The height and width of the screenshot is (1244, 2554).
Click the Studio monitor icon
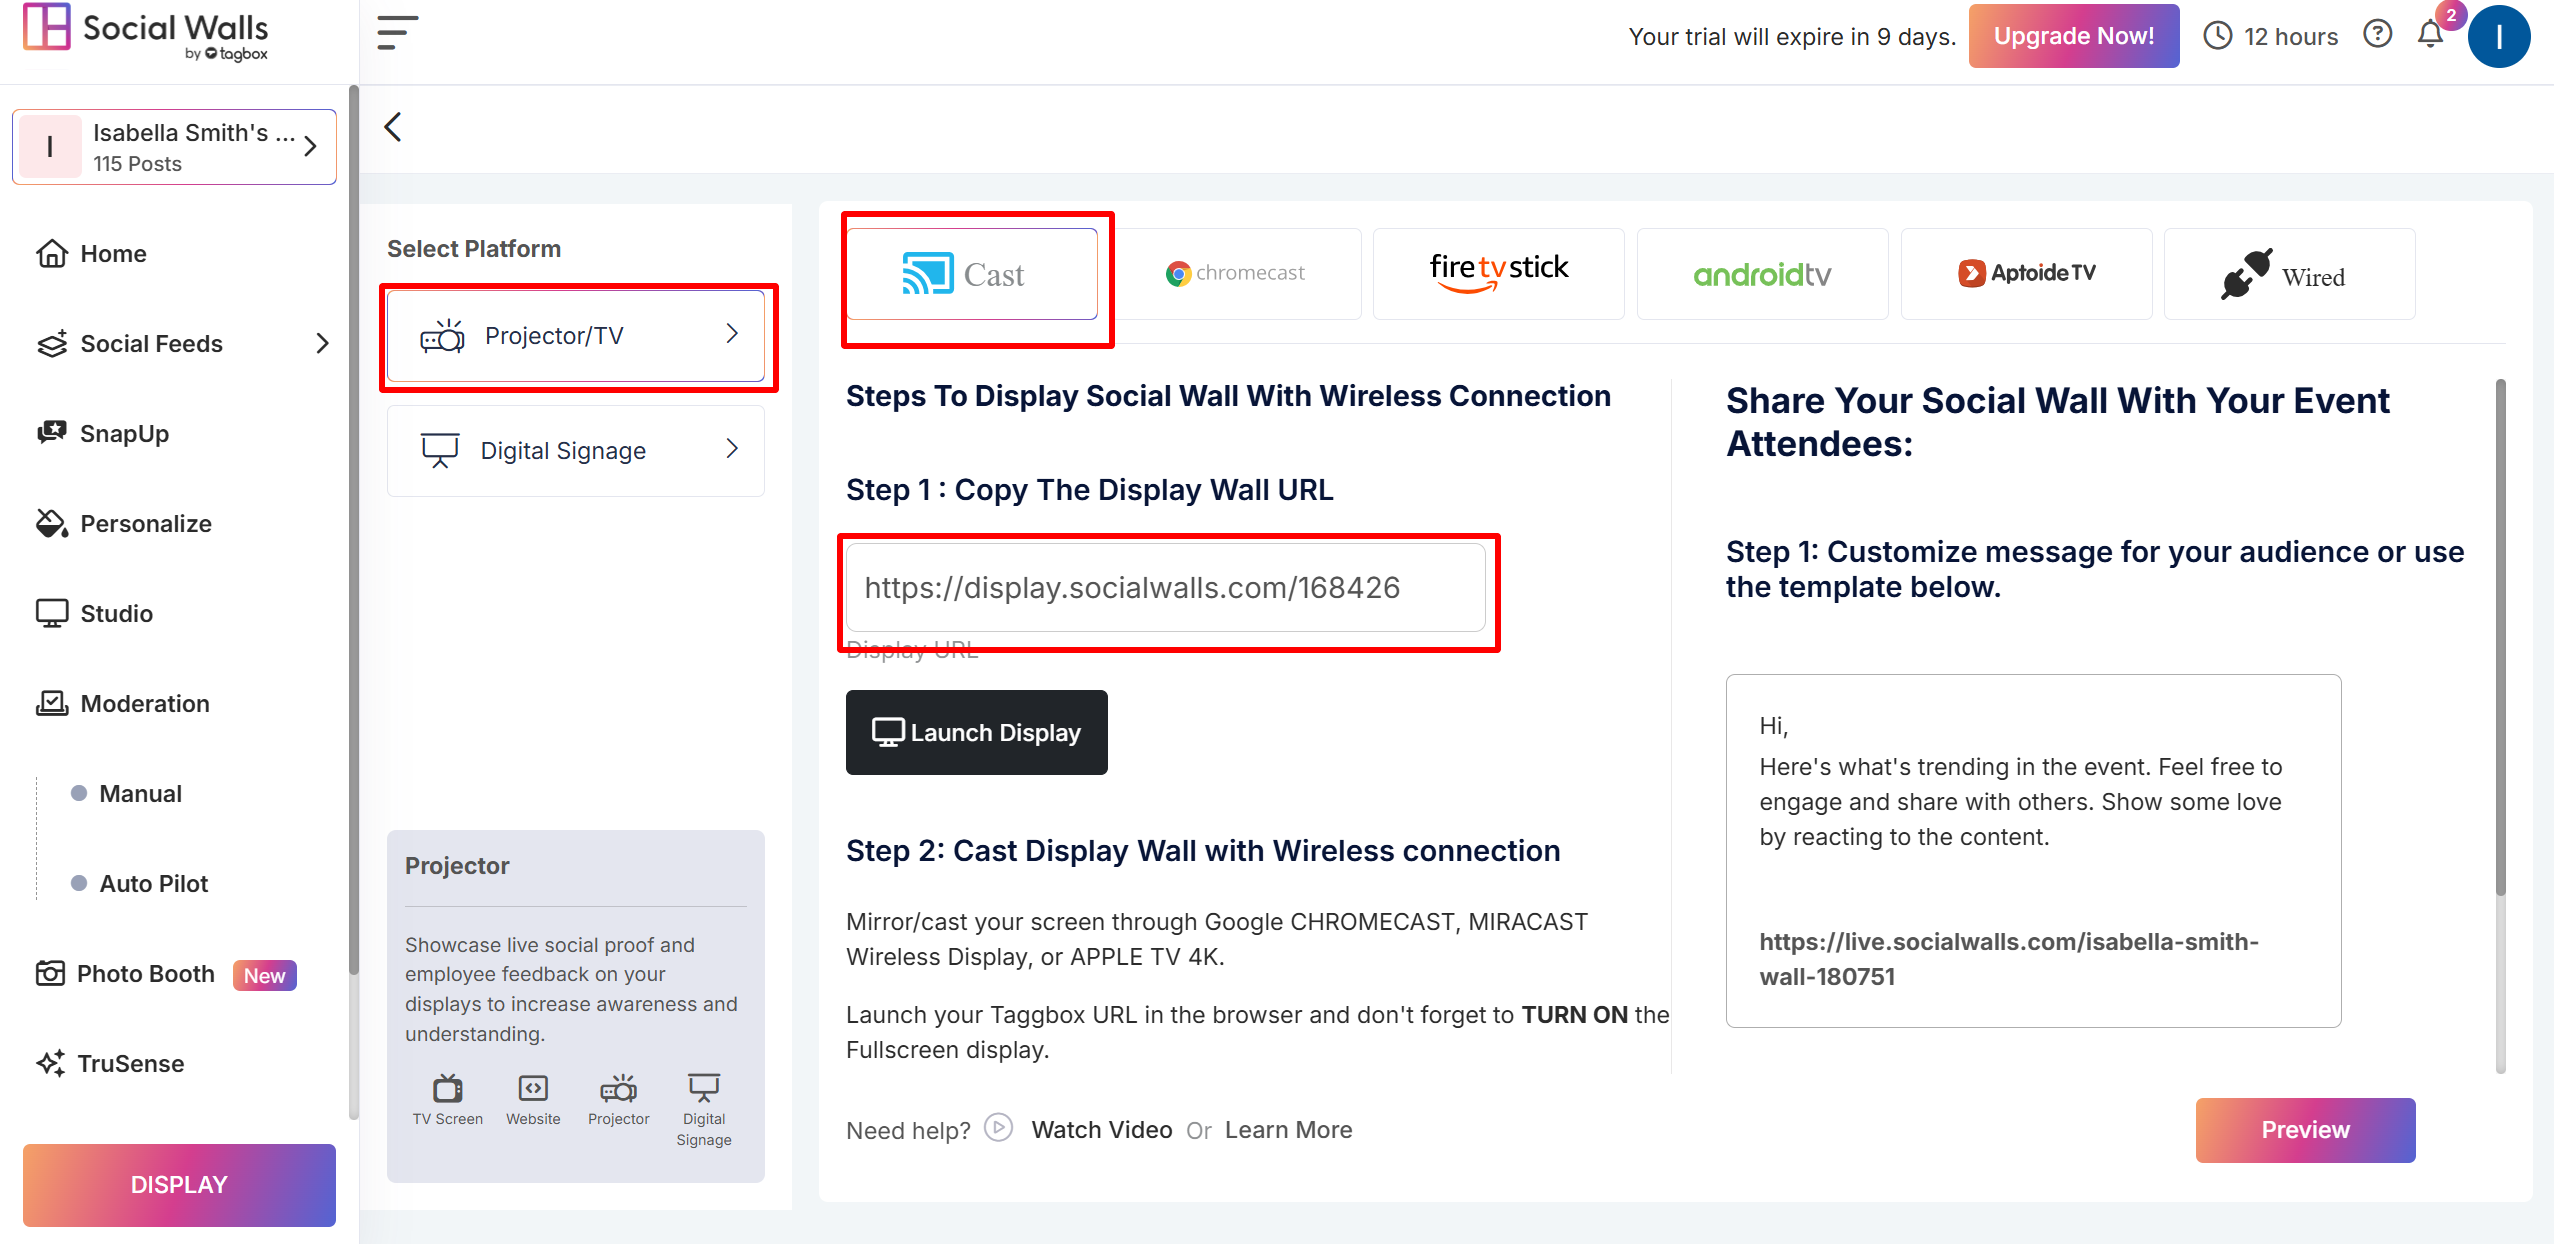(52, 613)
